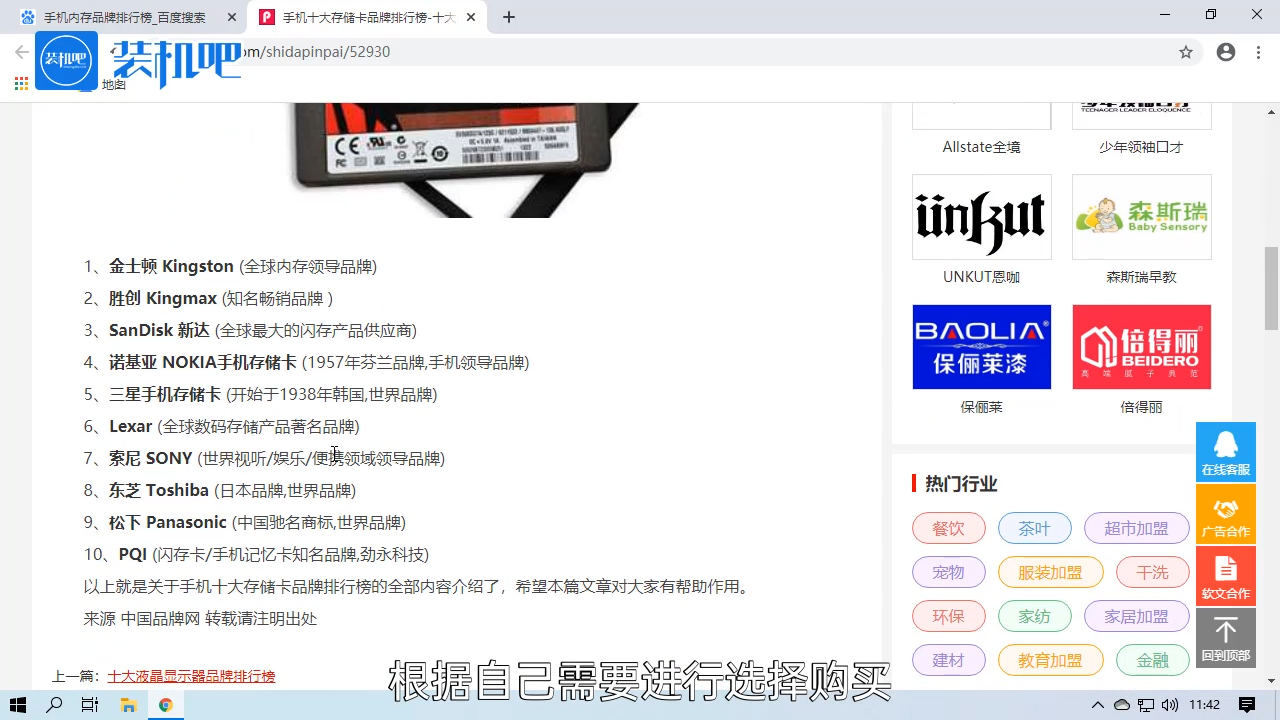Open the browser profile avatar icon

[x=1226, y=52]
